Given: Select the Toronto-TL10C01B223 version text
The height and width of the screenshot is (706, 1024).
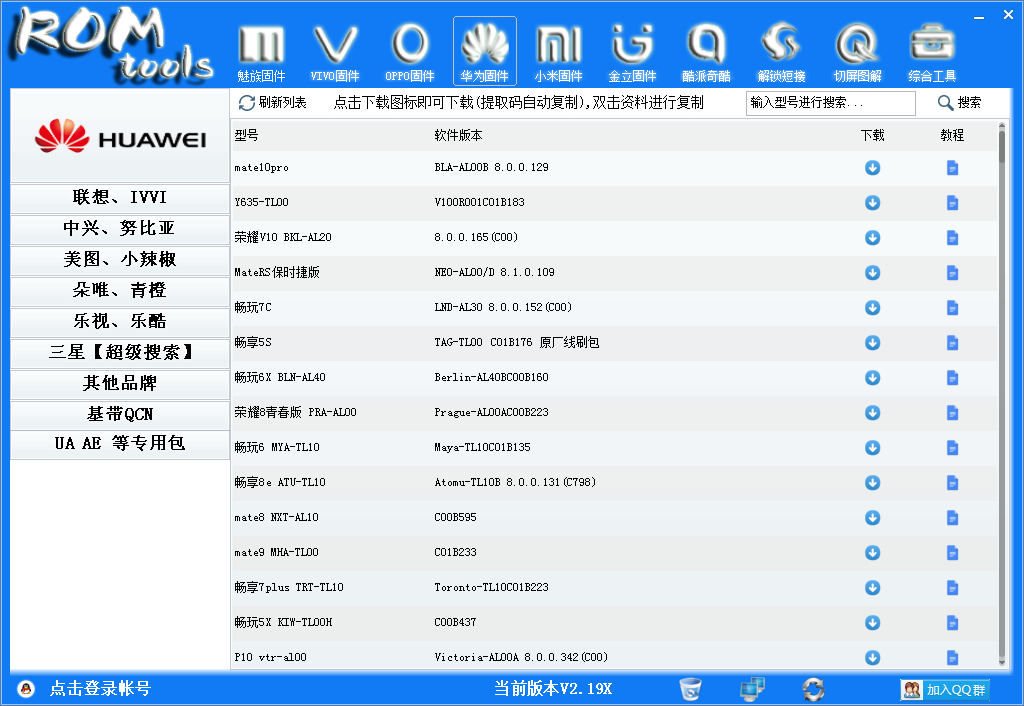Looking at the screenshot, I should 491,587.
